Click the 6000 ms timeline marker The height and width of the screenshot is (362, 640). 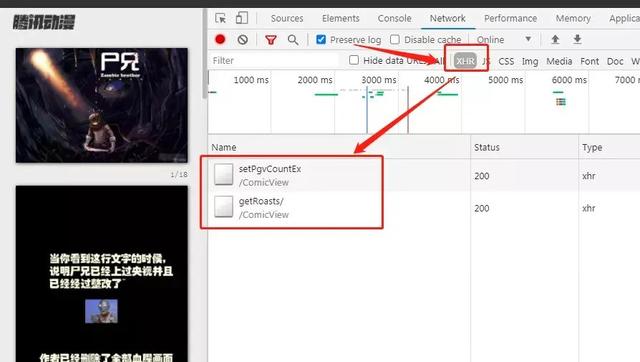(569, 80)
